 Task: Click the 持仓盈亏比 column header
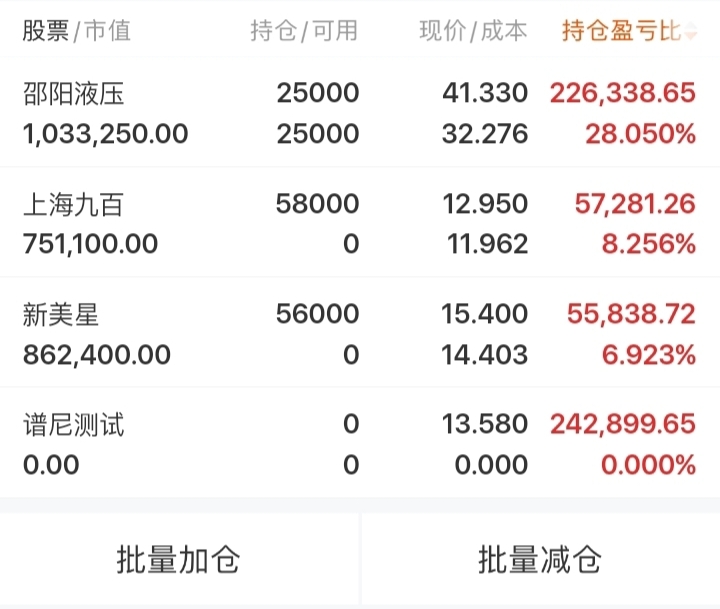pyautogui.click(x=620, y=31)
